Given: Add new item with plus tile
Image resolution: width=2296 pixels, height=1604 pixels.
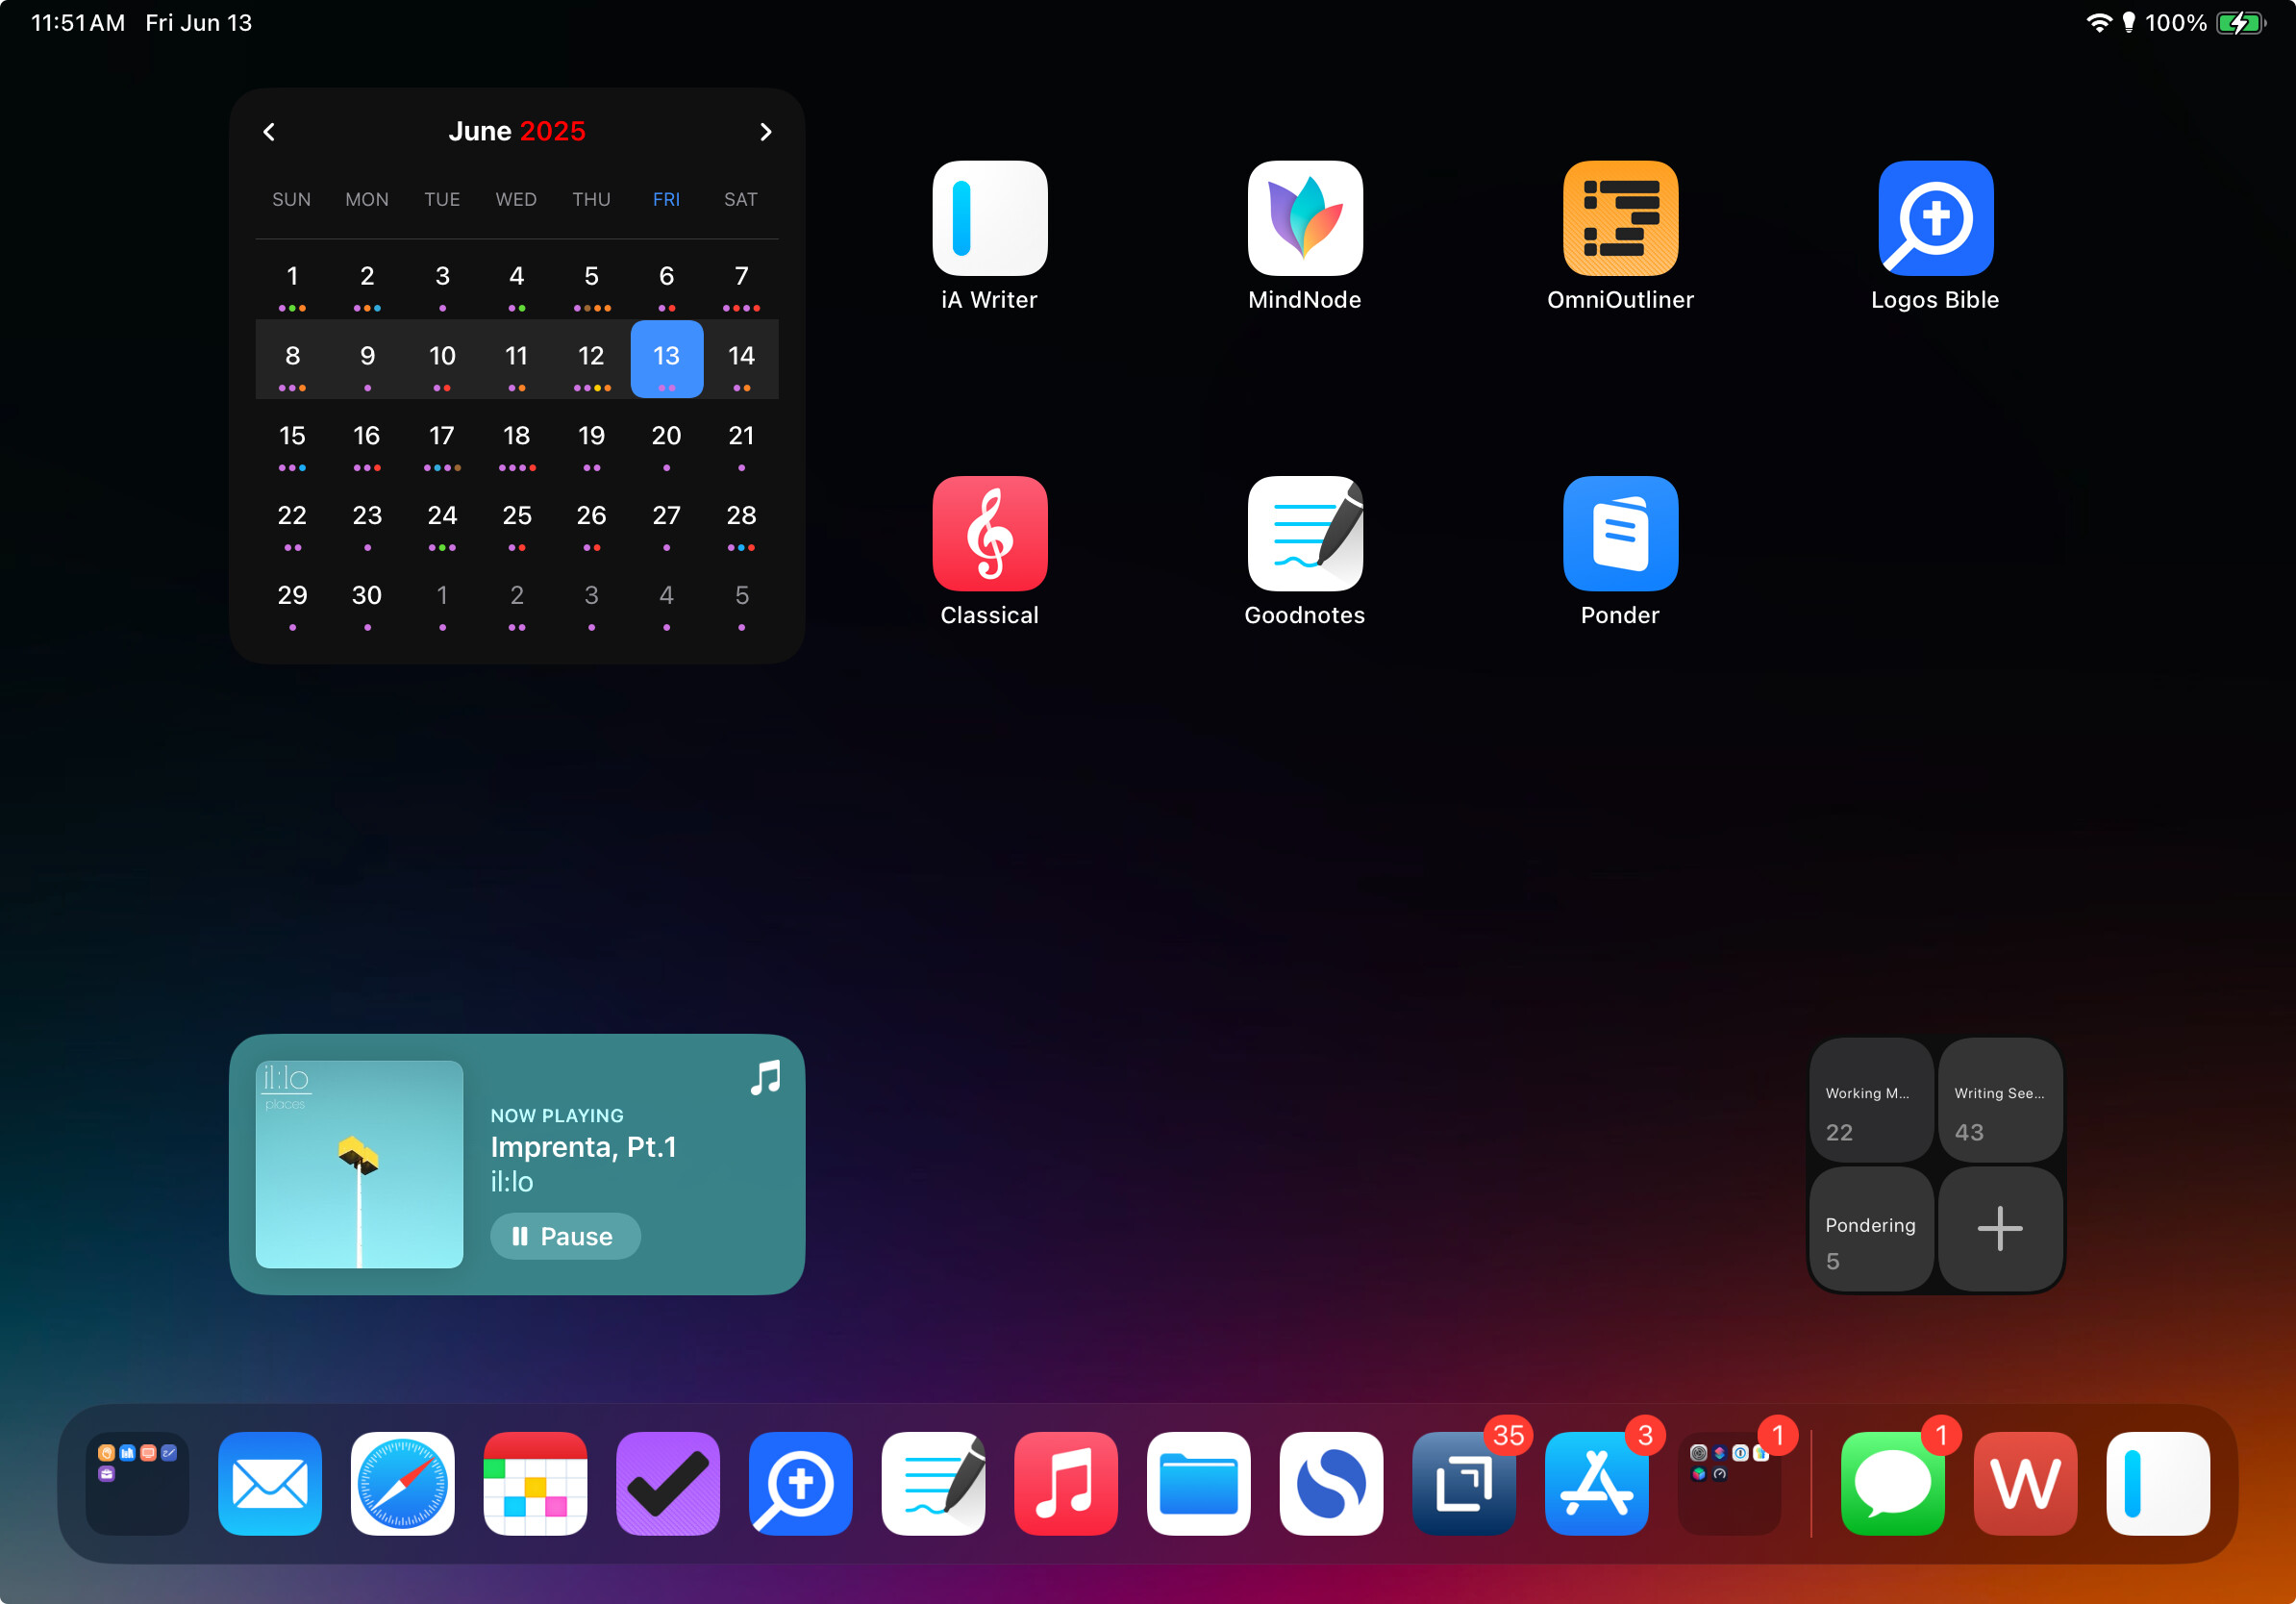Looking at the screenshot, I should tap(2000, 1229).
